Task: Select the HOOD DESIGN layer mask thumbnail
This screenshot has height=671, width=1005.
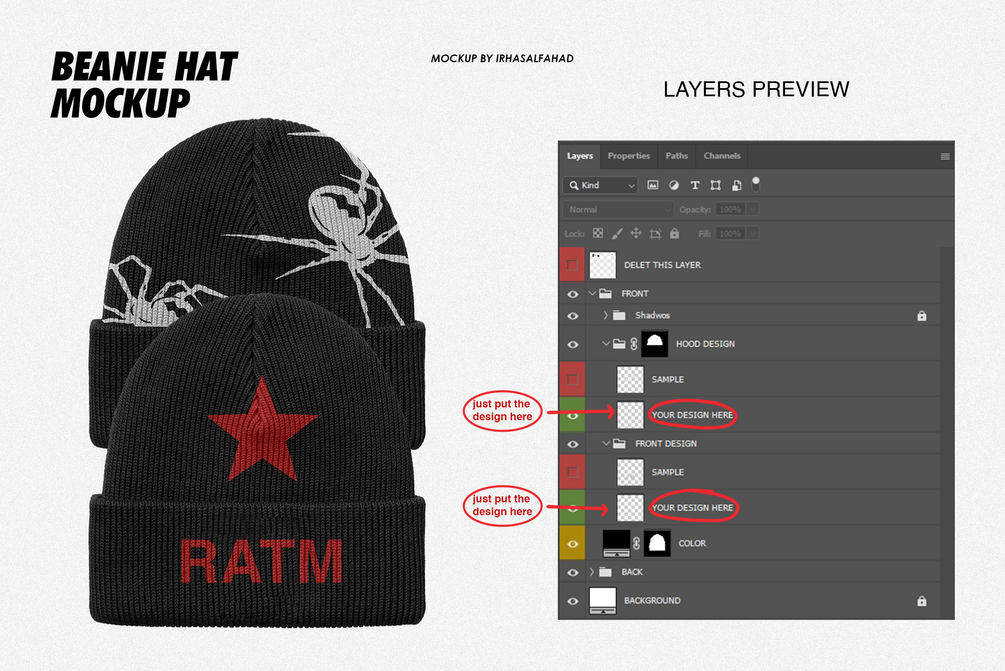Action: point(654,344)
